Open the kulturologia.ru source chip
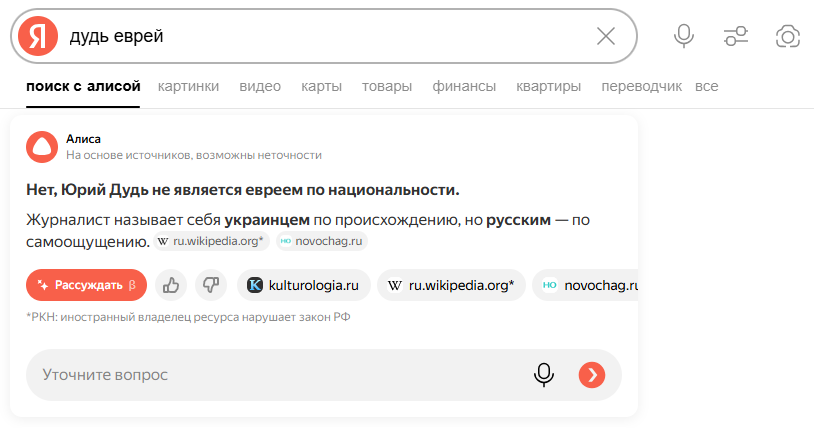Screen dimensions: 814x428 coord(304,285)
